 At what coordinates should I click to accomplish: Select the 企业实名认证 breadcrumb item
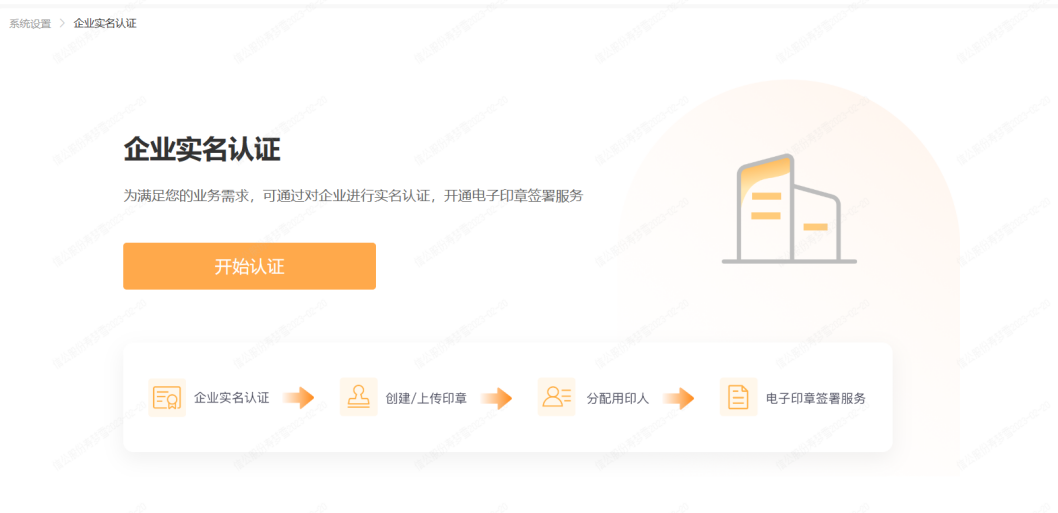coord(105,24)
